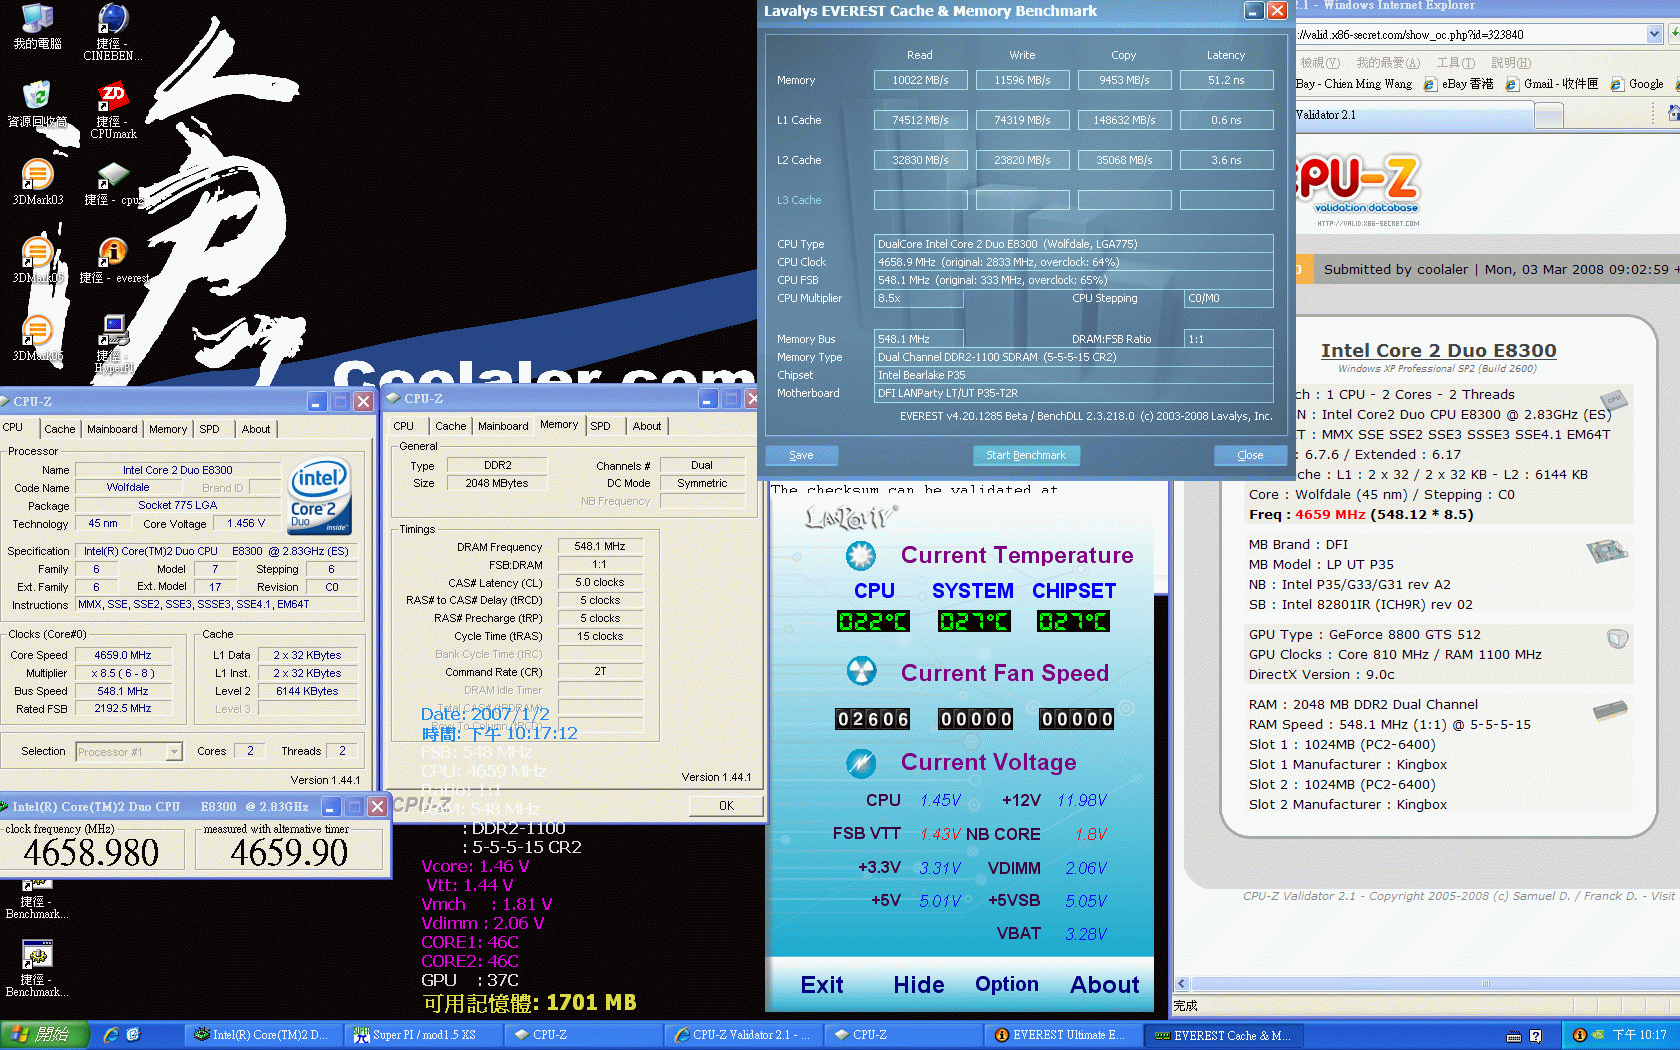1680x1050 pixels.
Task: Switch to the CPU tab in the right CPU-Z window
Action: point(404,426)
